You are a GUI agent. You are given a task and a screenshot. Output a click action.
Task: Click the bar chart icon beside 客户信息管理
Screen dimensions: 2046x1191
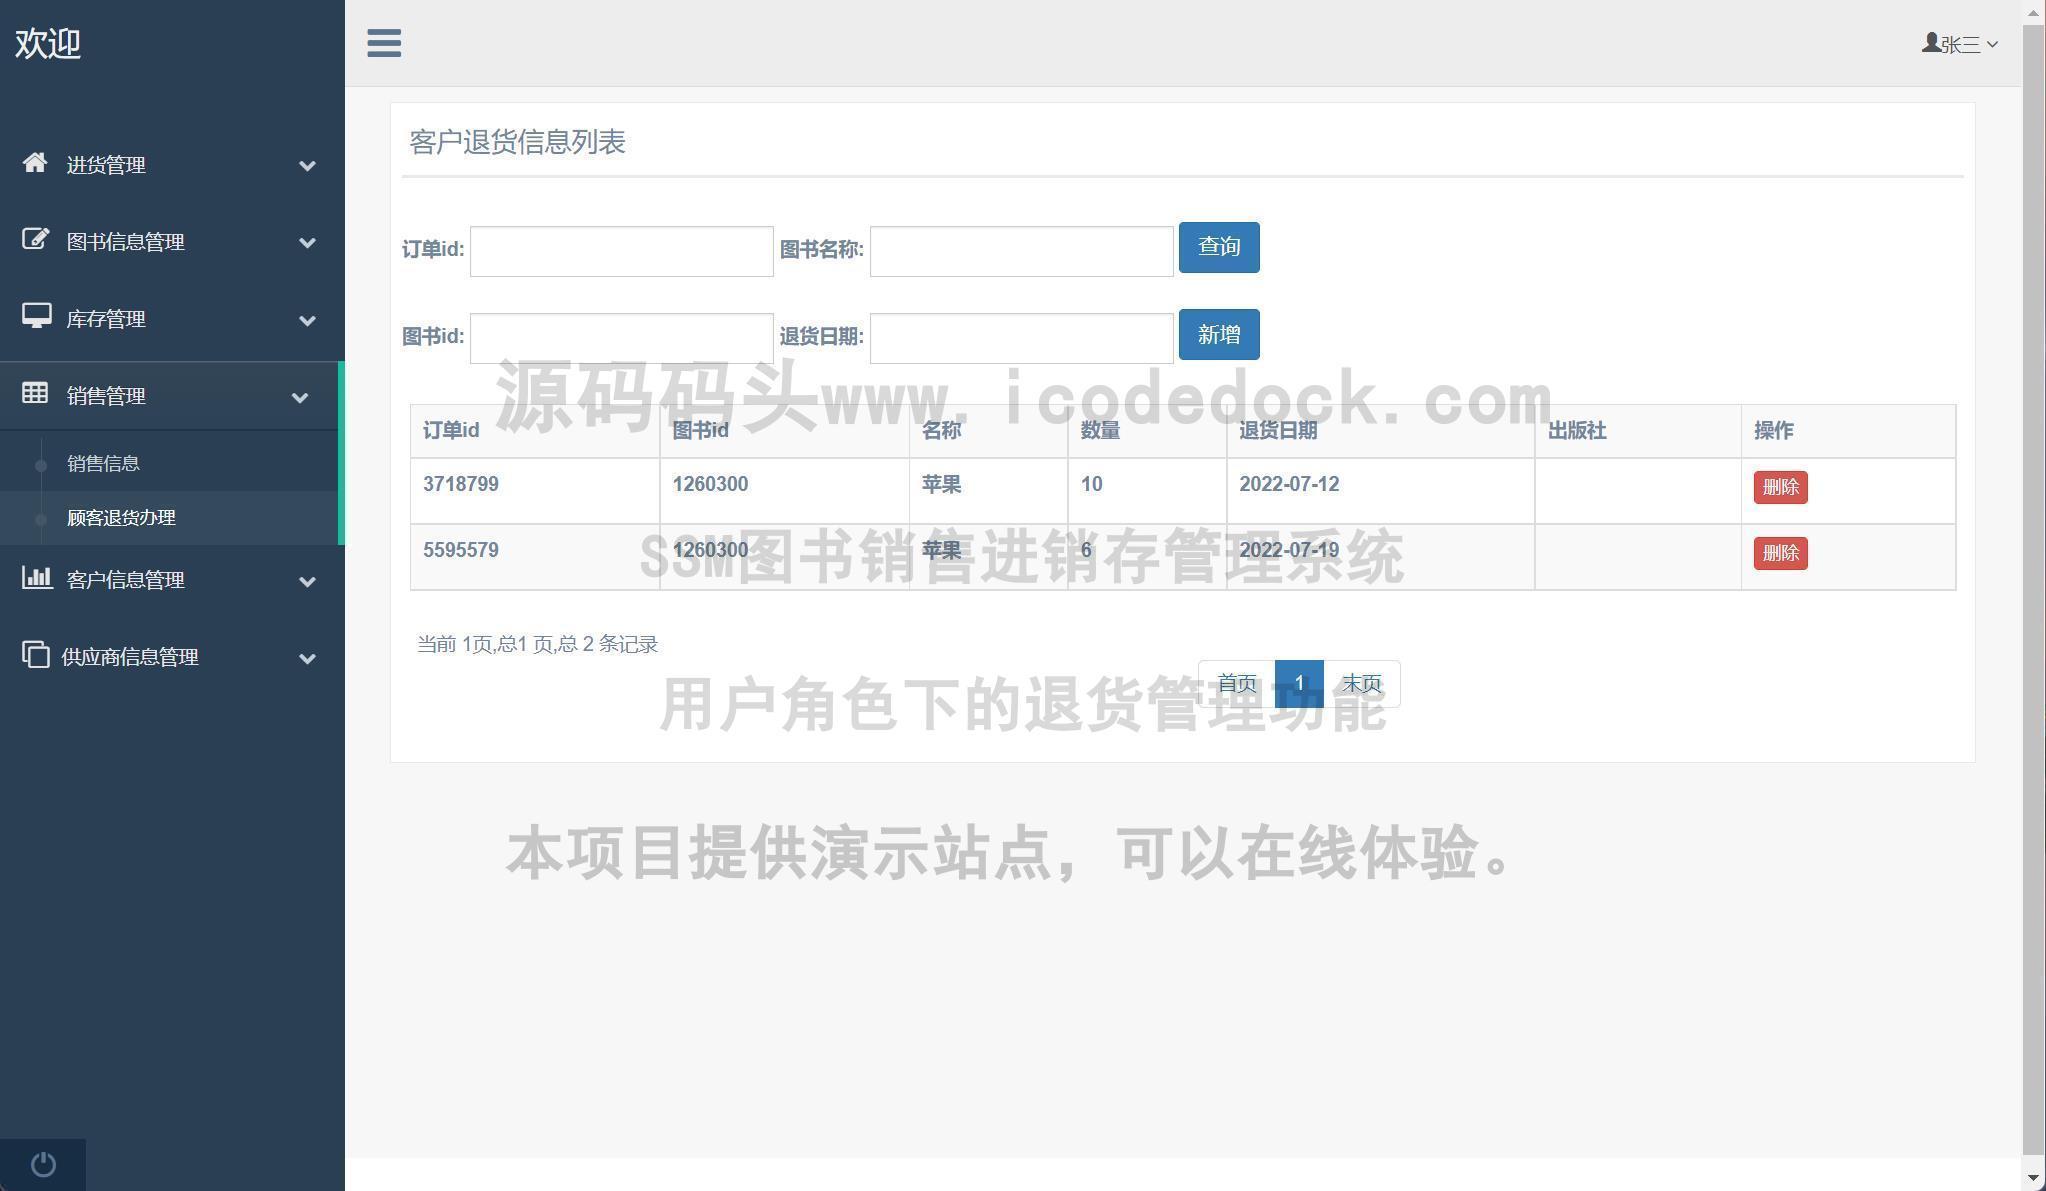click(36, 578)
